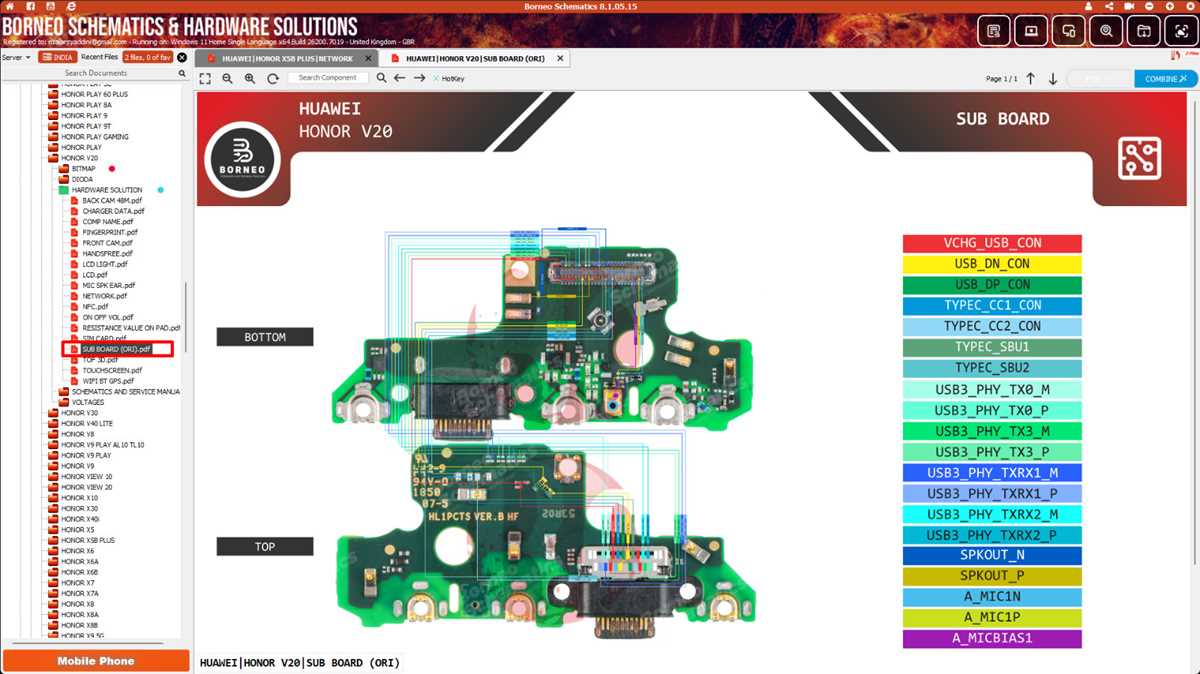Click the BOTTOM board label
This screenshot has width=1200, height=674.
click(265, 337)
